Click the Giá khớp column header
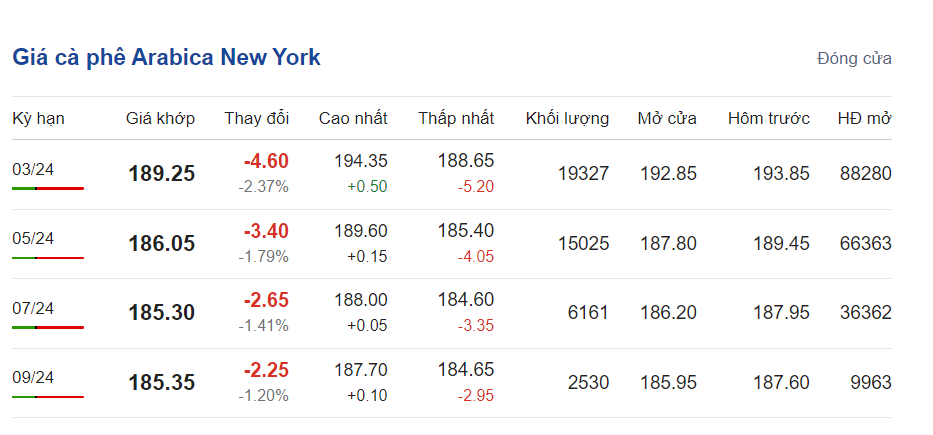 point(160,118)
